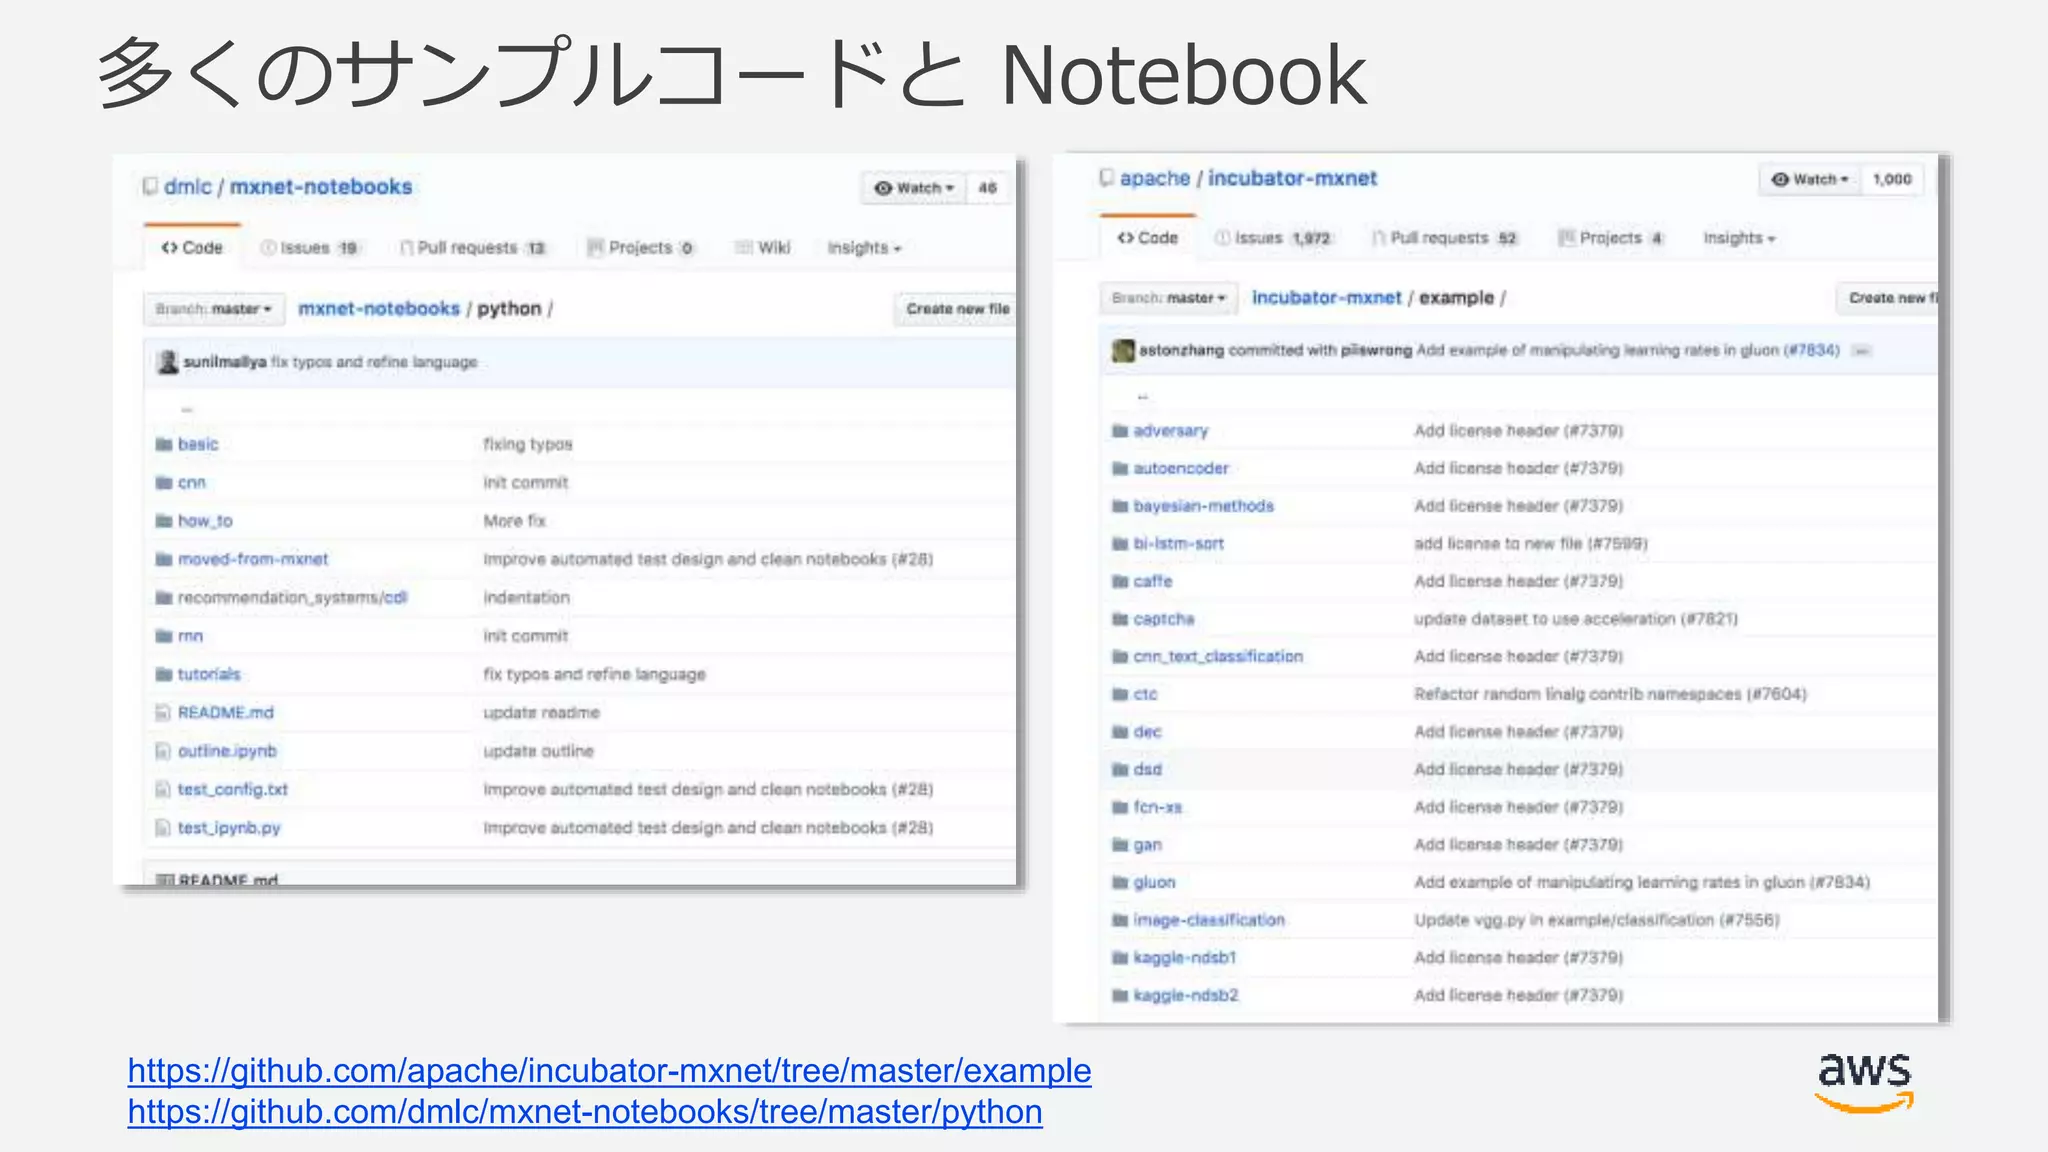Viewport: 2048px width, 1152px height.
Task: Open moved-from-mxnet folder icon
Action: click(x=164, y=559)
